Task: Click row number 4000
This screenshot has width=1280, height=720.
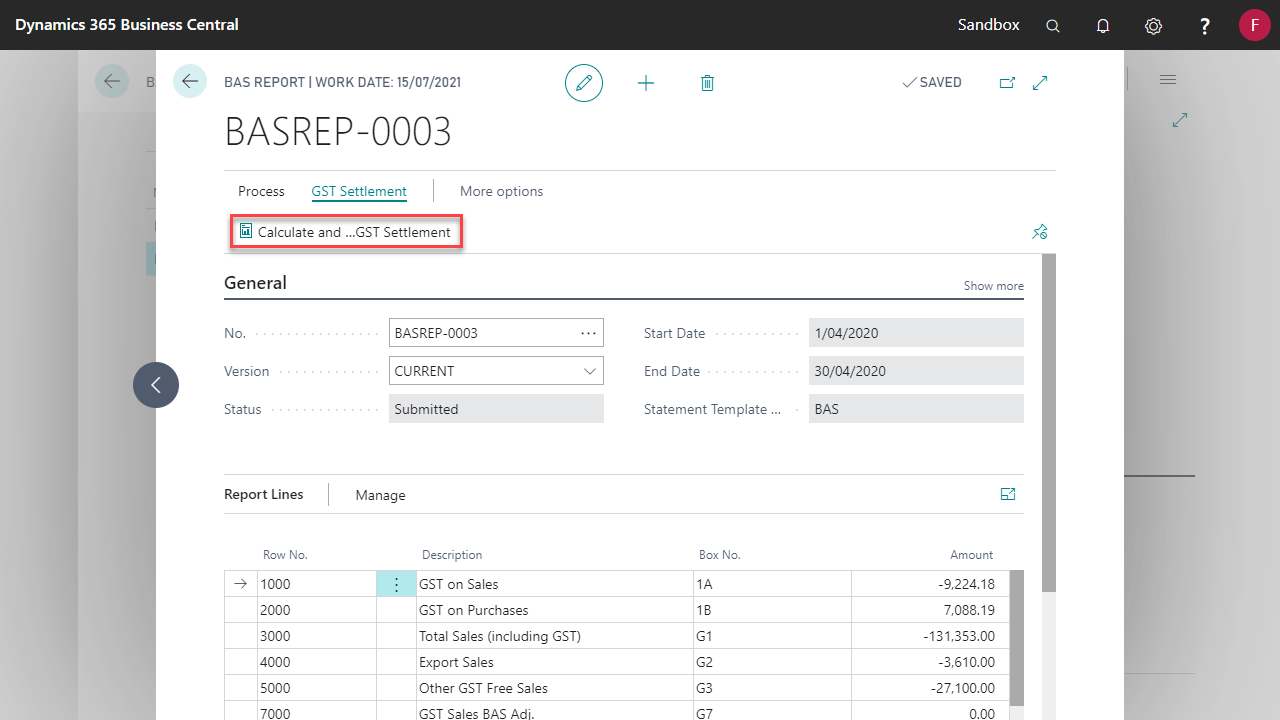Action: 317,662
